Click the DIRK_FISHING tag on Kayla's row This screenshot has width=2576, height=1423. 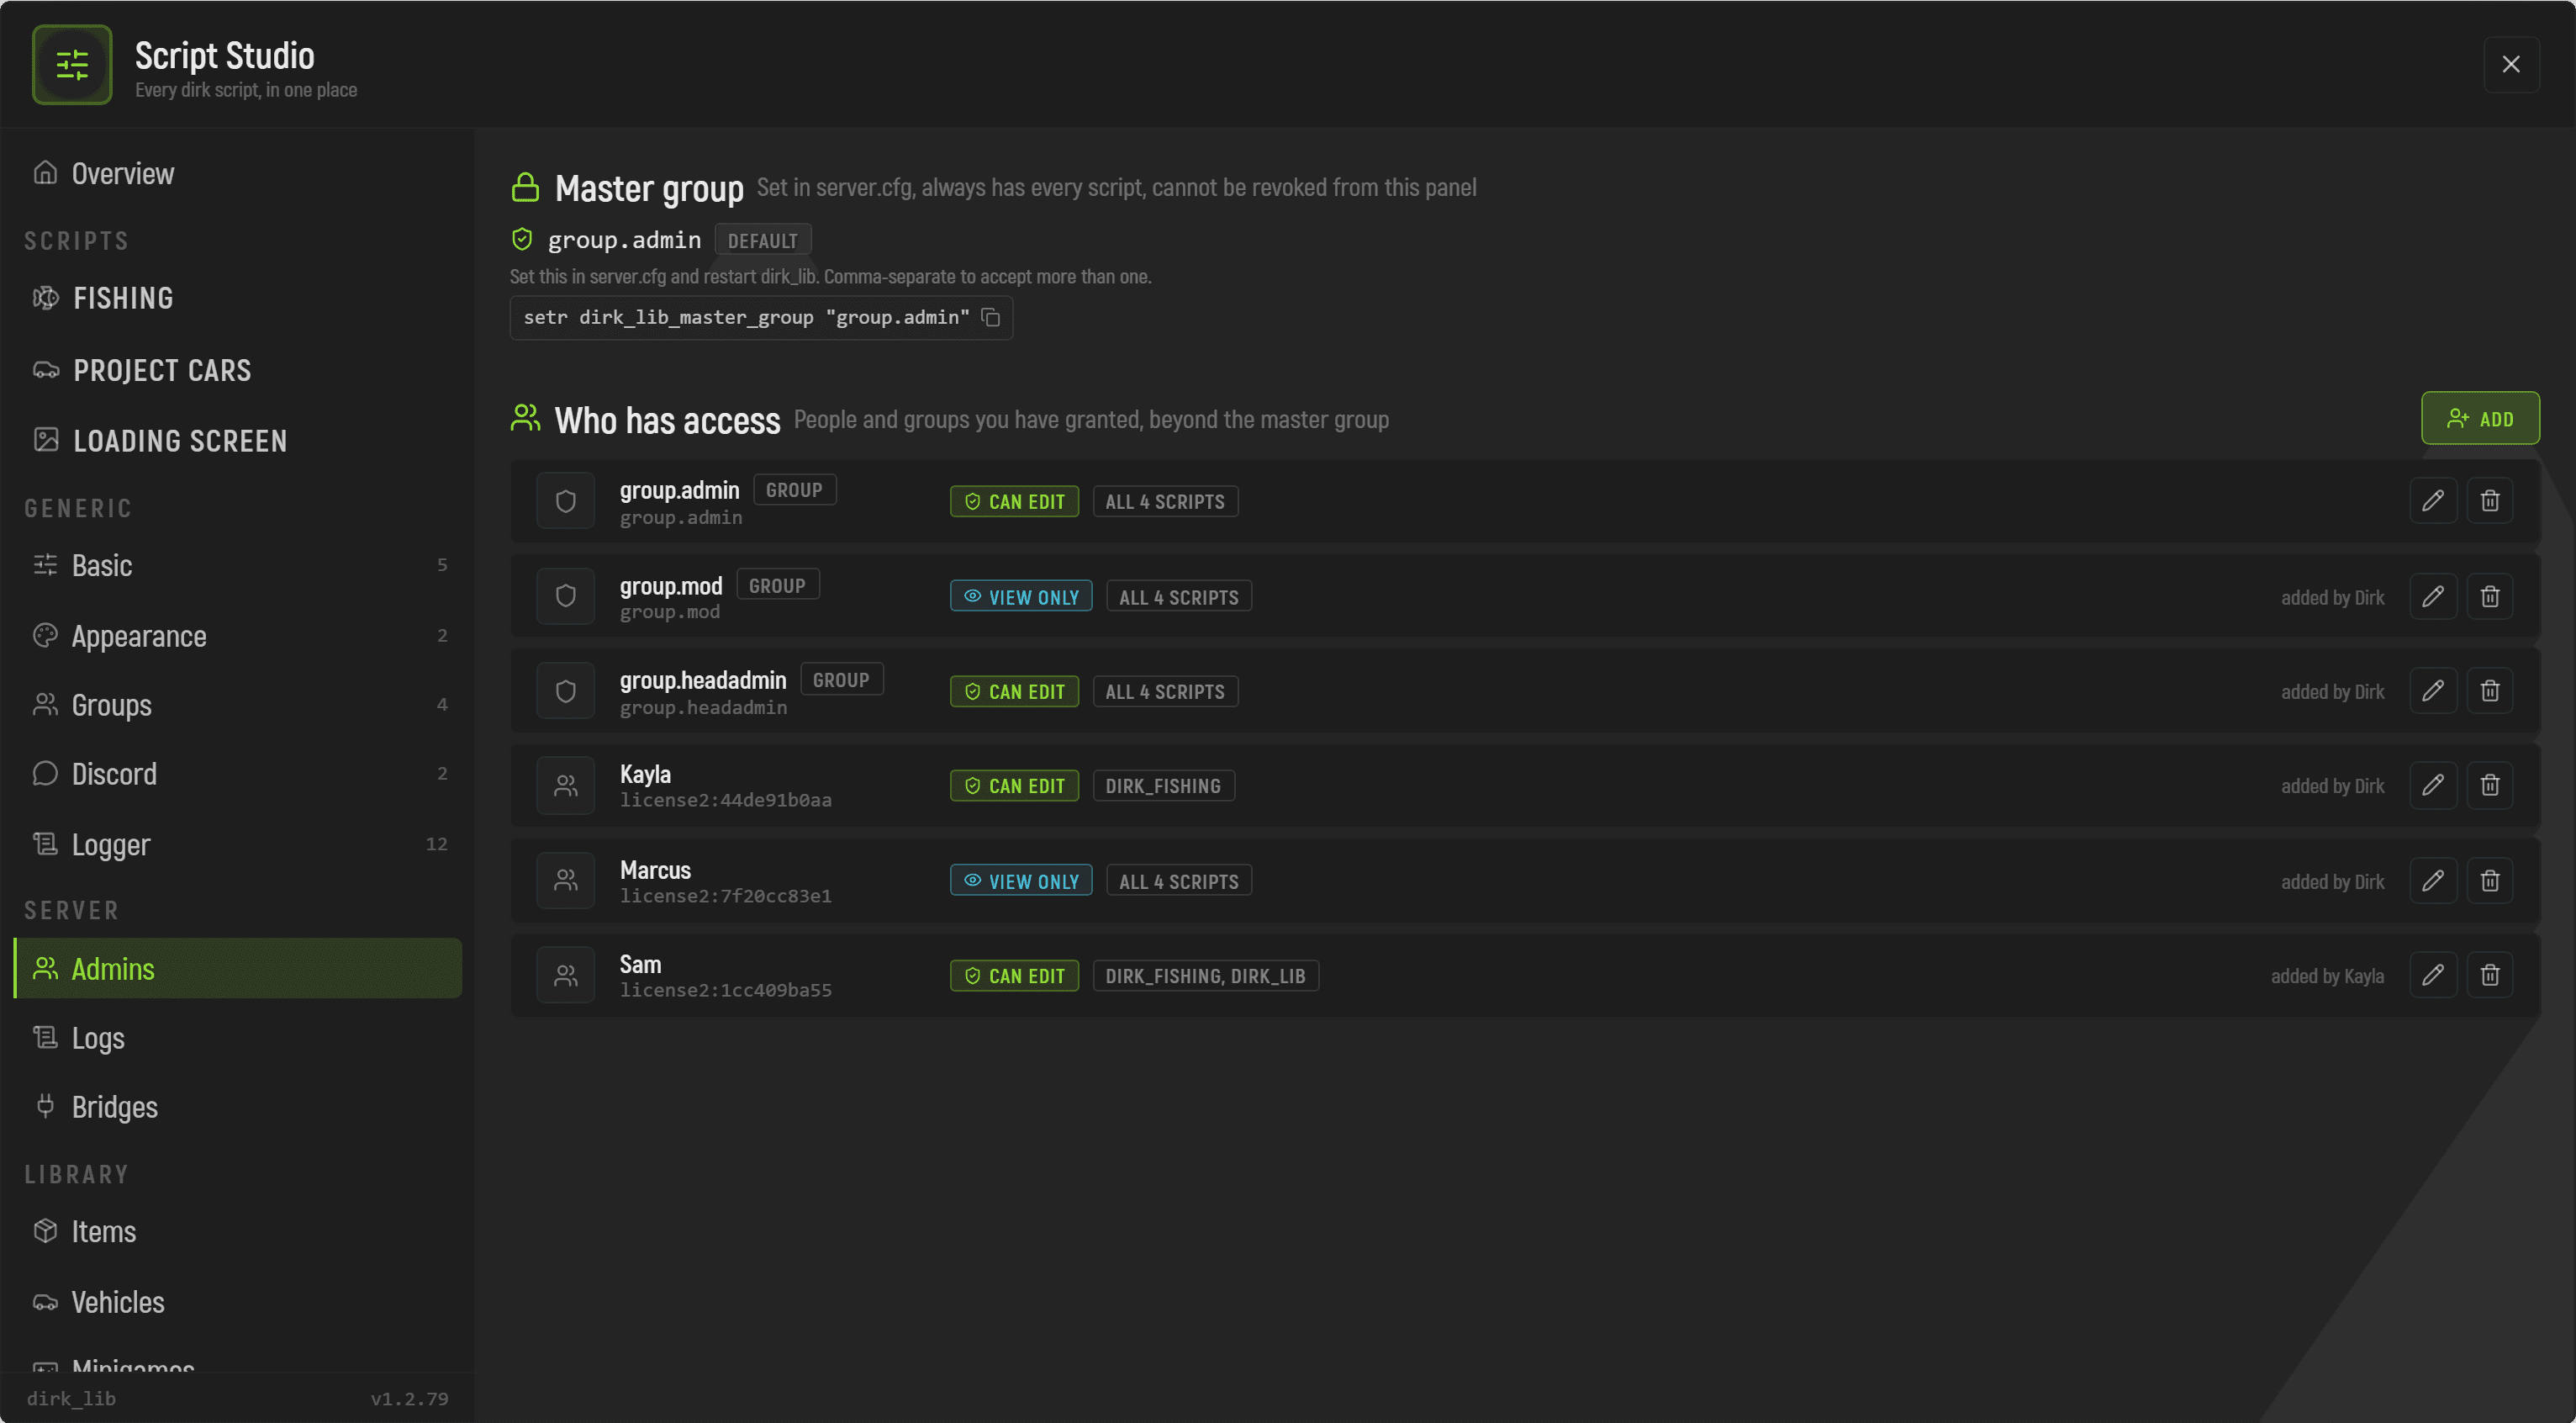pyautogui.click(x=1163, y=786)
